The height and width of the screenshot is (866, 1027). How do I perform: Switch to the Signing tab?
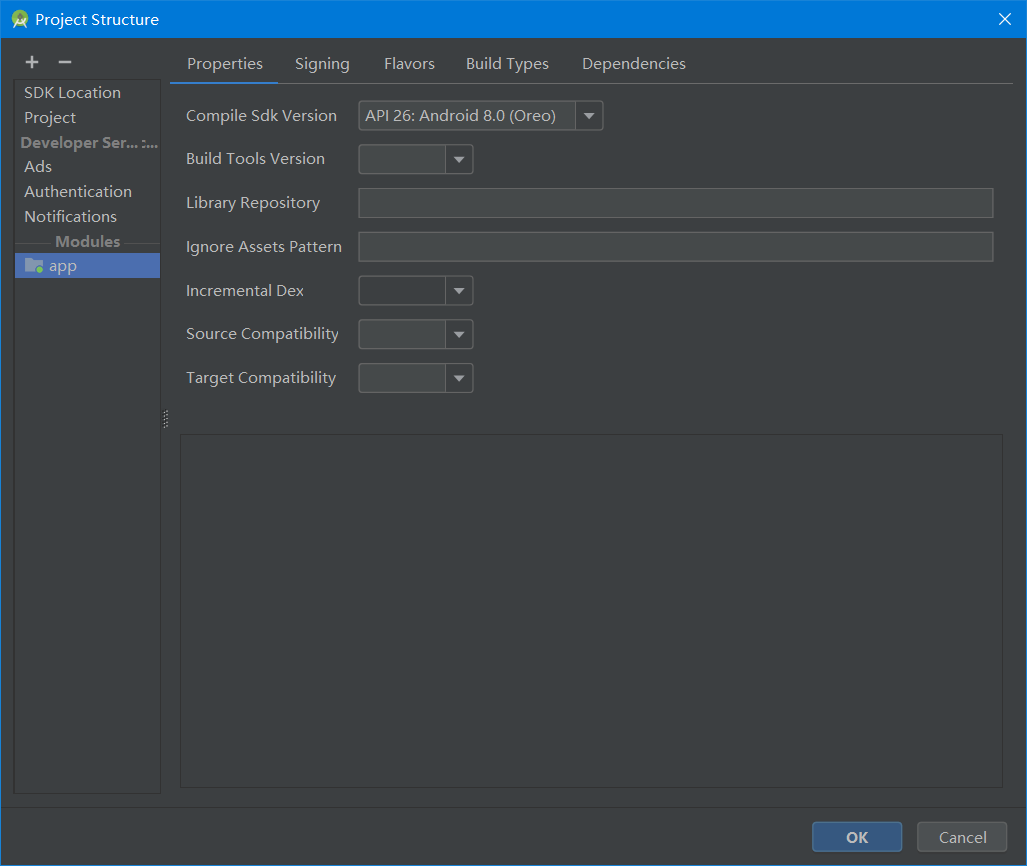(322, 63)
